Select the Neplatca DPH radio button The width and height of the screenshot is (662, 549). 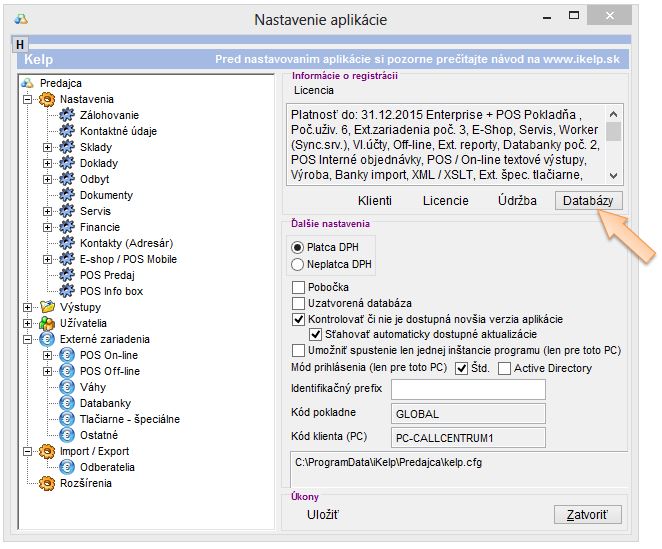pyautogui.click(x=297, y=264)
